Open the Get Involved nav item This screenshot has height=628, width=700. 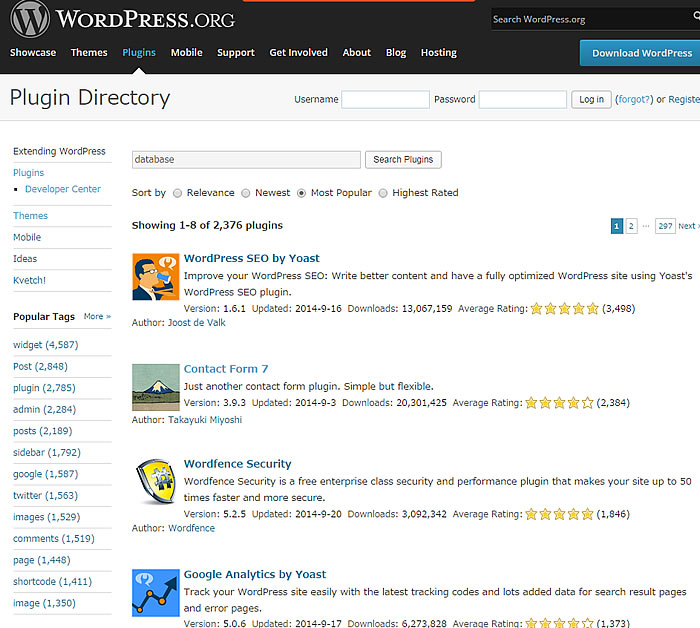tap(298, 53)
